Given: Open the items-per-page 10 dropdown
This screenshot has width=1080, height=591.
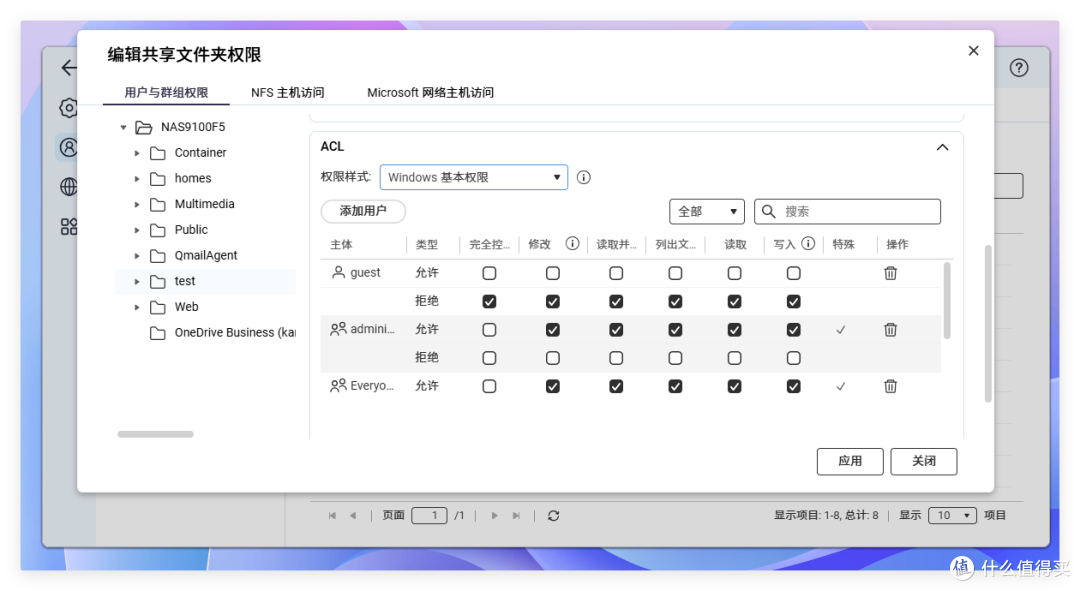Looking at the screenshot, I should pos(952,515).
